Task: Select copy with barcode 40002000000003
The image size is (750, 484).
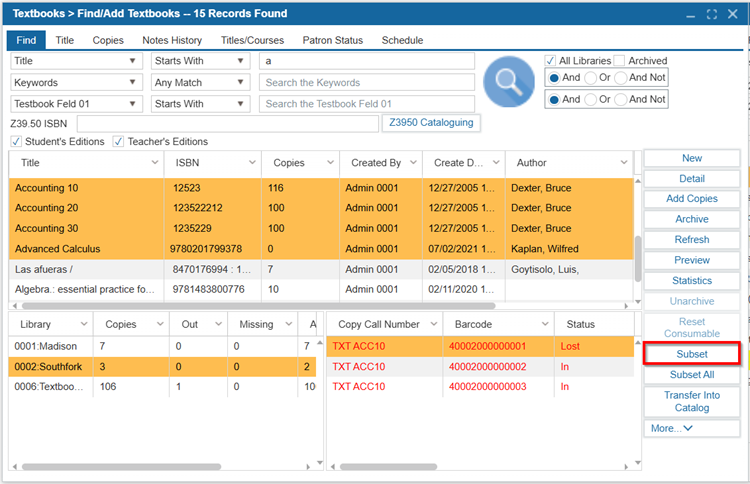Action: (480, 387)
